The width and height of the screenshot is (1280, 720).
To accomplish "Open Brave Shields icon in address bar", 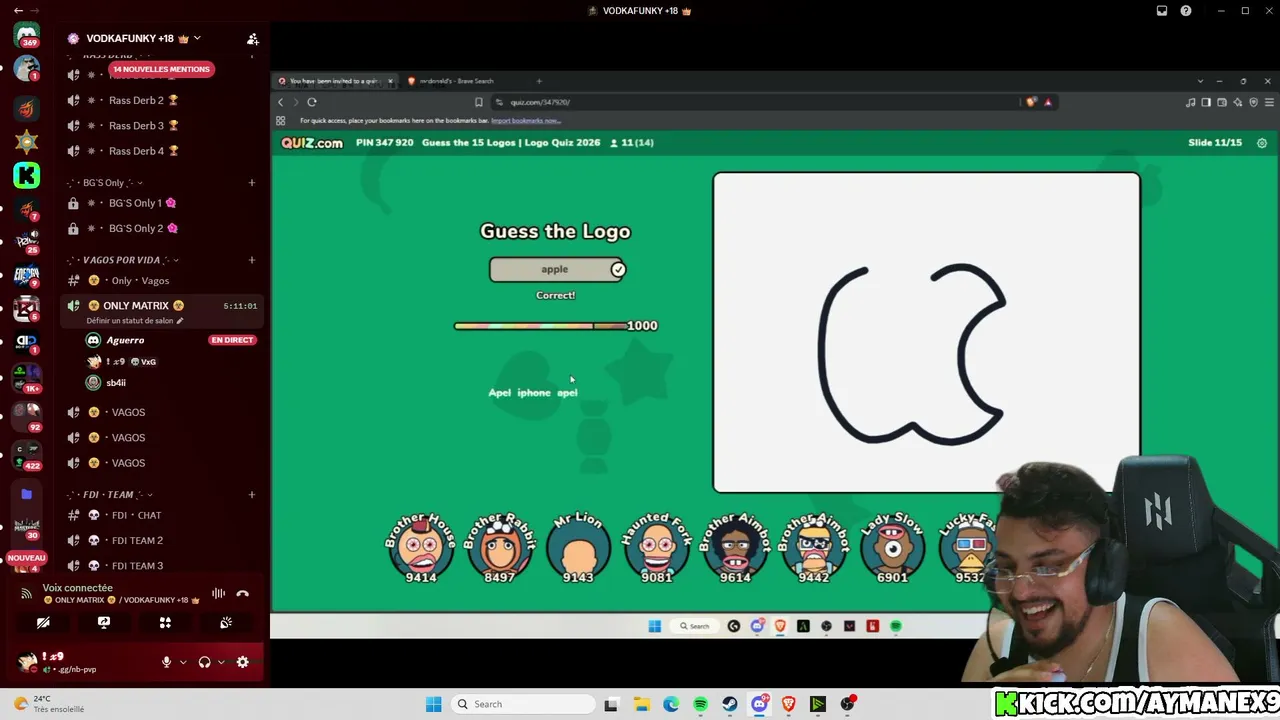I will pyautogui.click(x=1031, y=102).
